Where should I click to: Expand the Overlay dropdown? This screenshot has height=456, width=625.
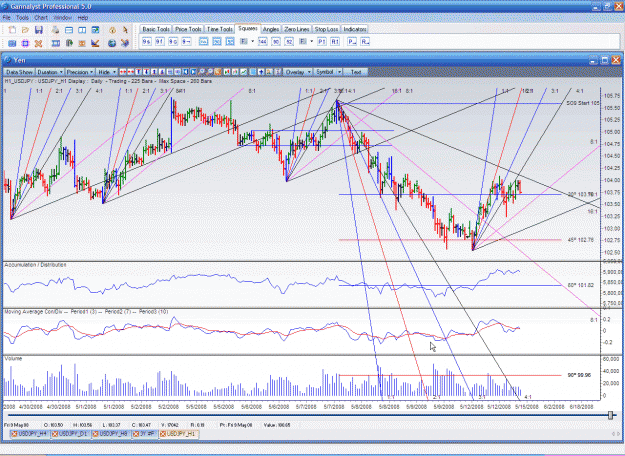pyautogui.click(x=297, y=72)
